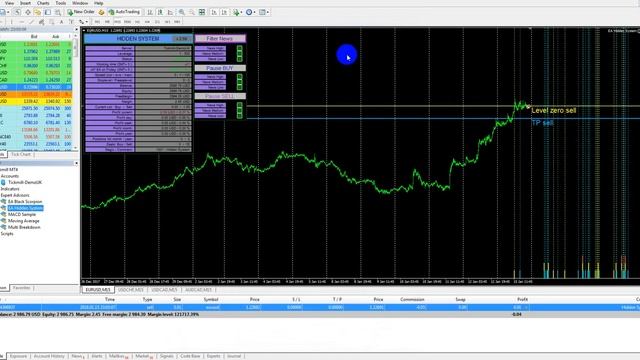Select the trendline drawing tool
640x360 pixels.
tap(32, 22)
